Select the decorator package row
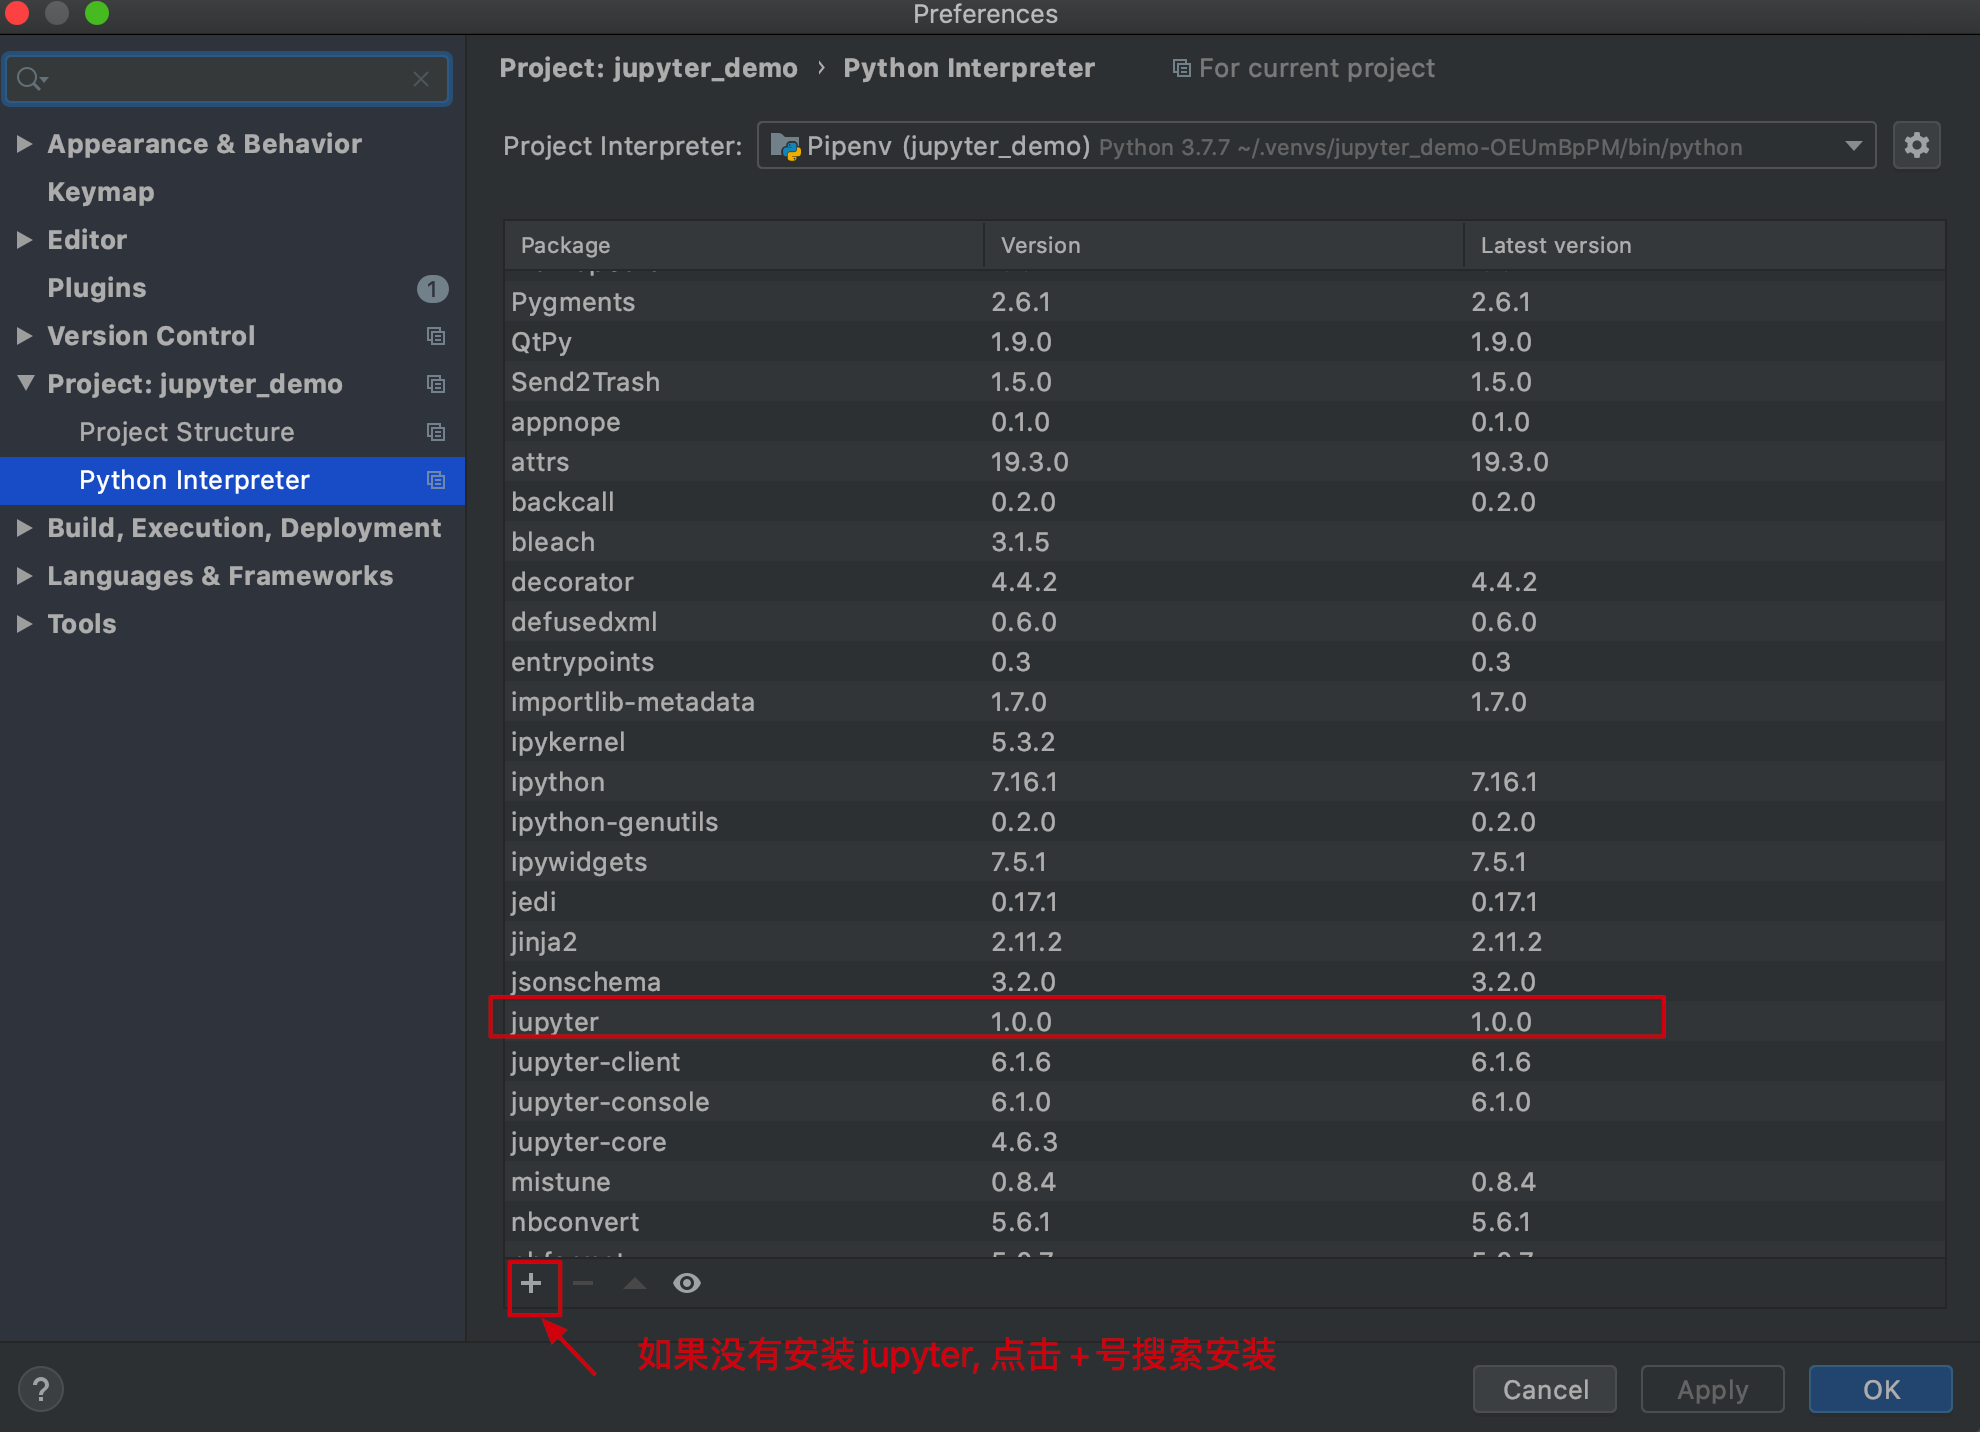 [1225, 582]
